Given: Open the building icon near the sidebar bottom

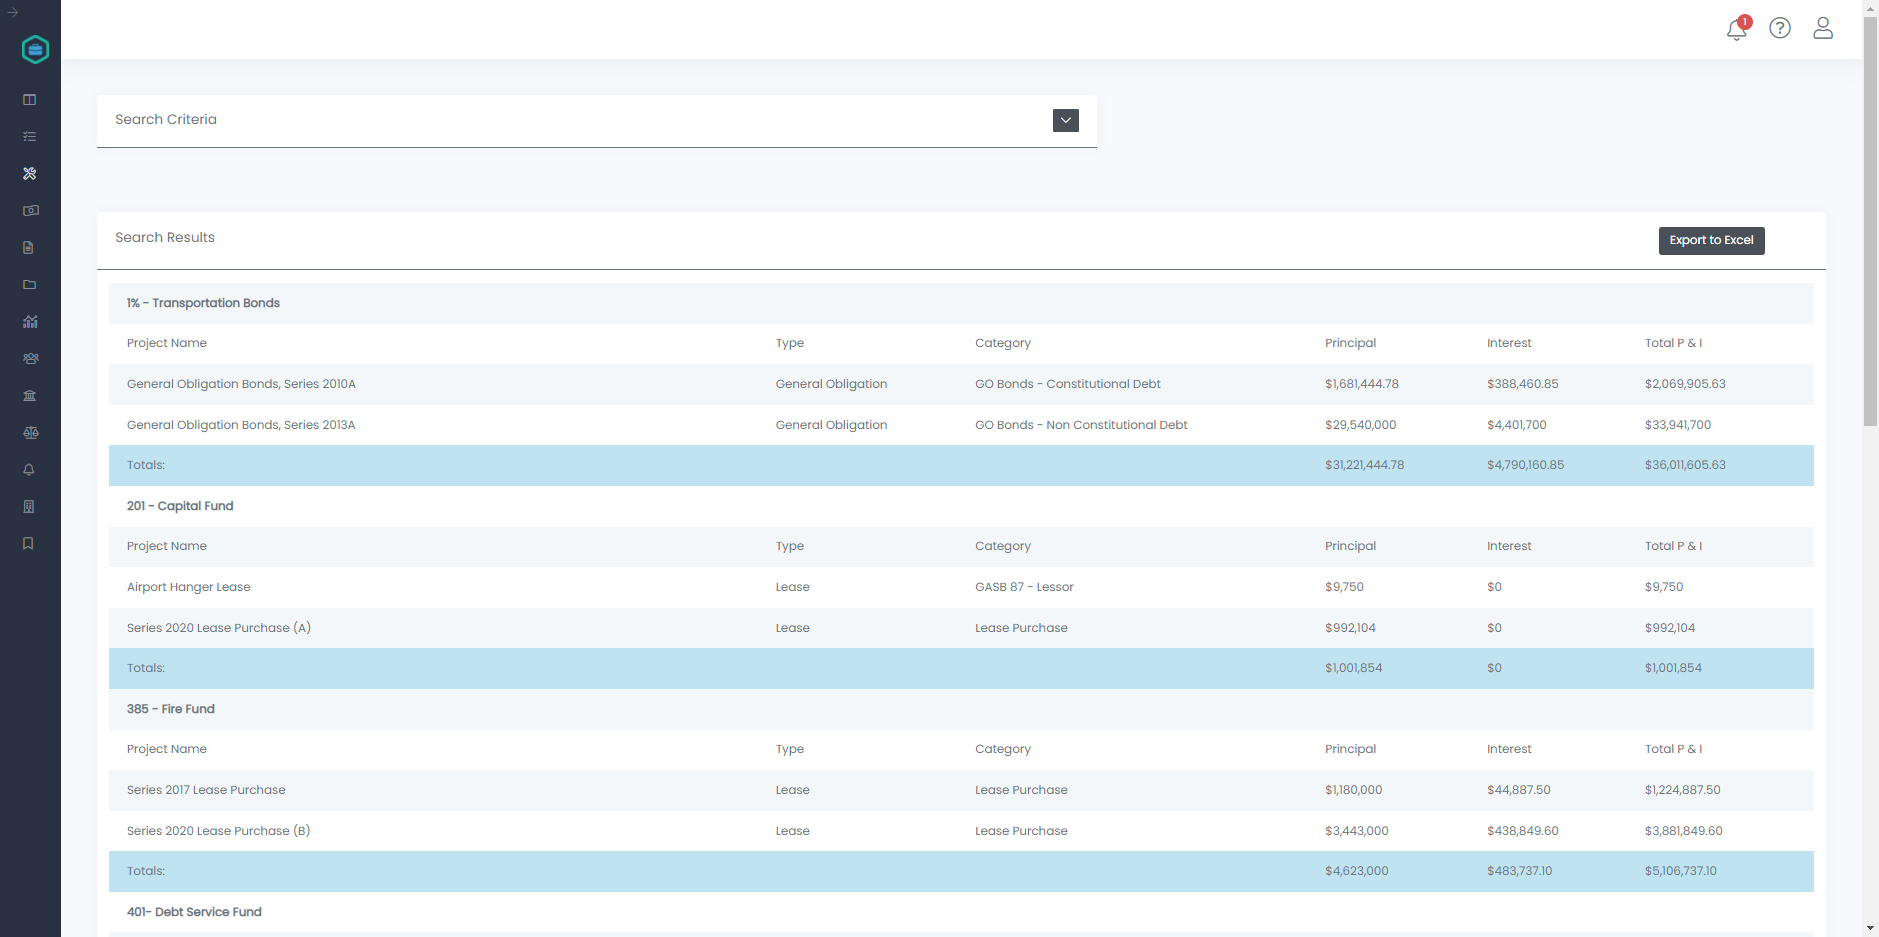Looking at the screenshot, I should click(x=29, y=506).
